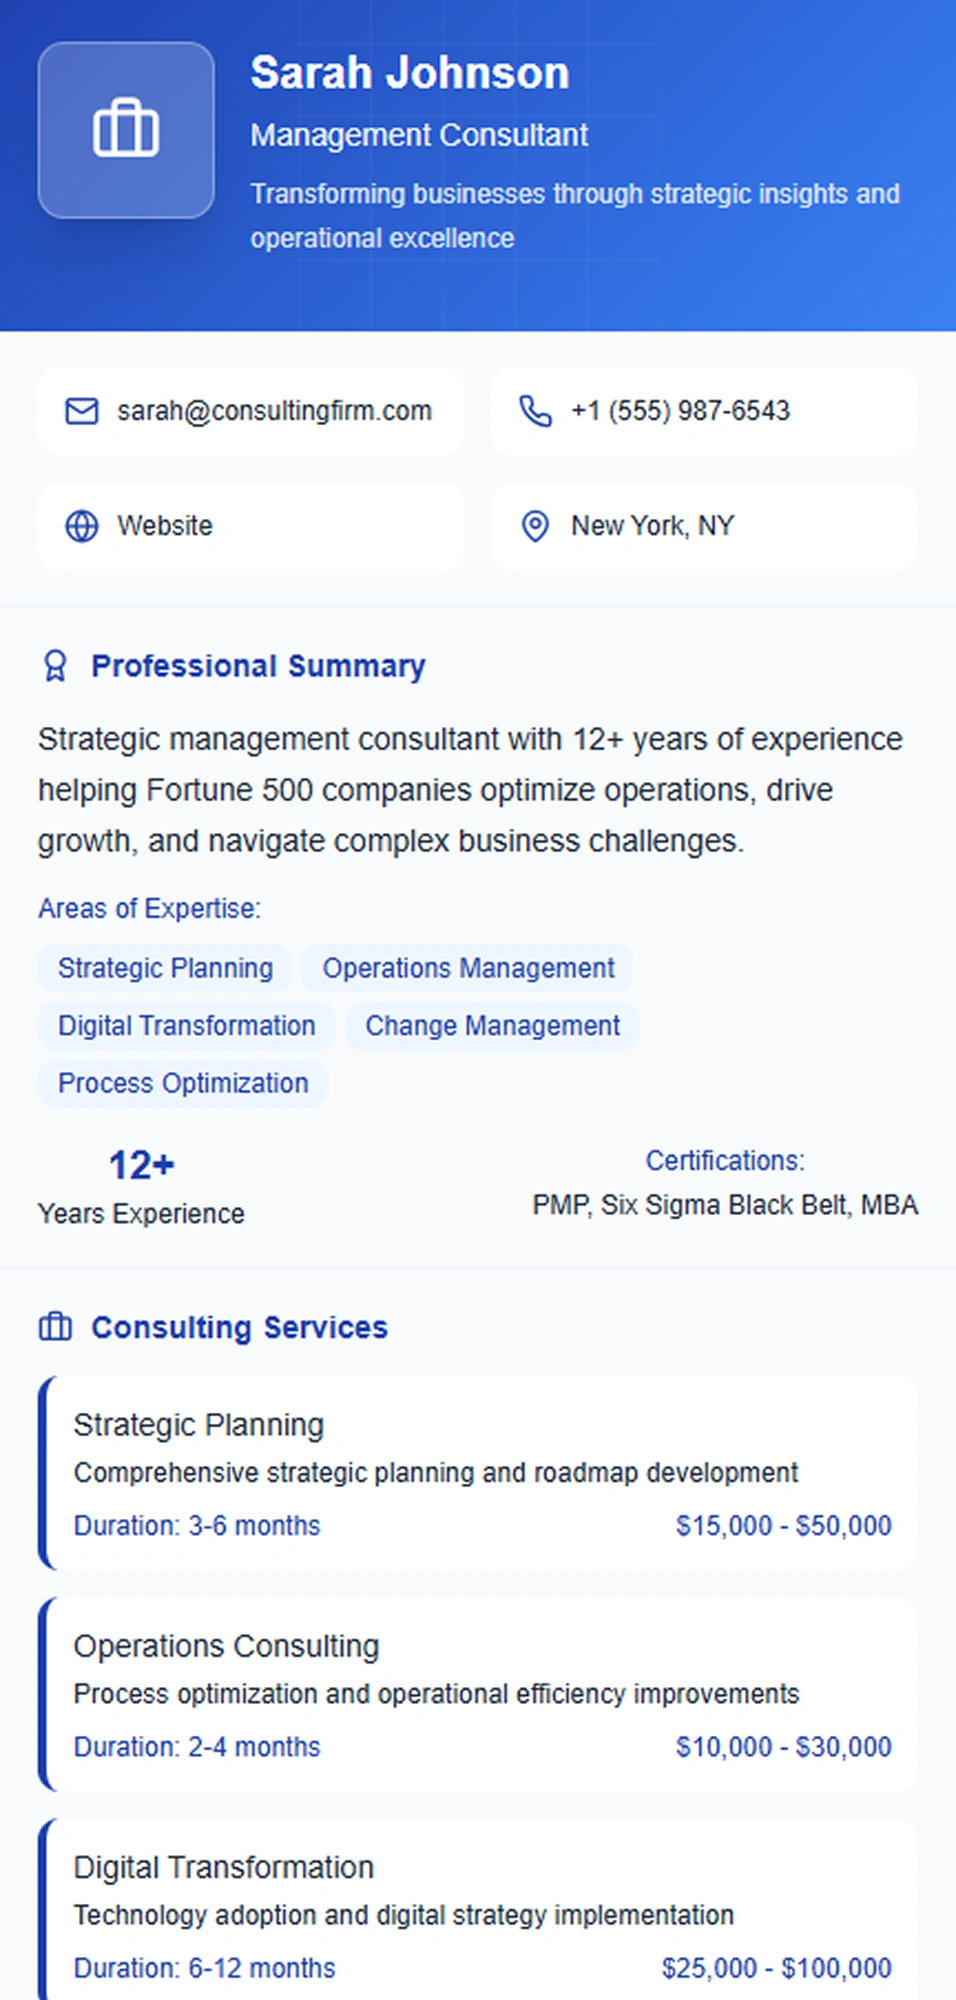956x2000 pixels.
Task: Click the globe Website icon
Action: (82, 526)
